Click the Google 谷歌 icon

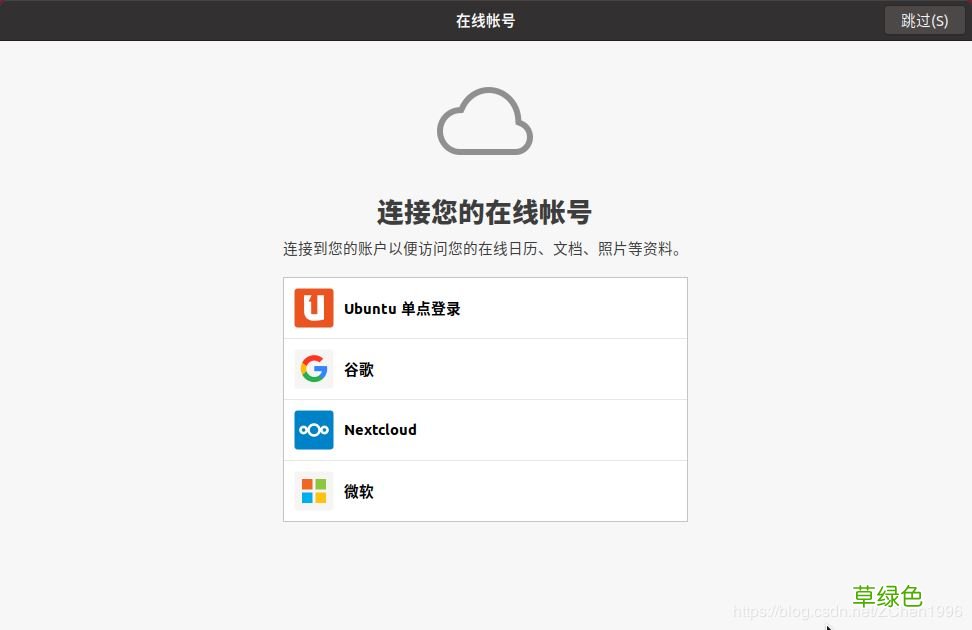point(313,368)
